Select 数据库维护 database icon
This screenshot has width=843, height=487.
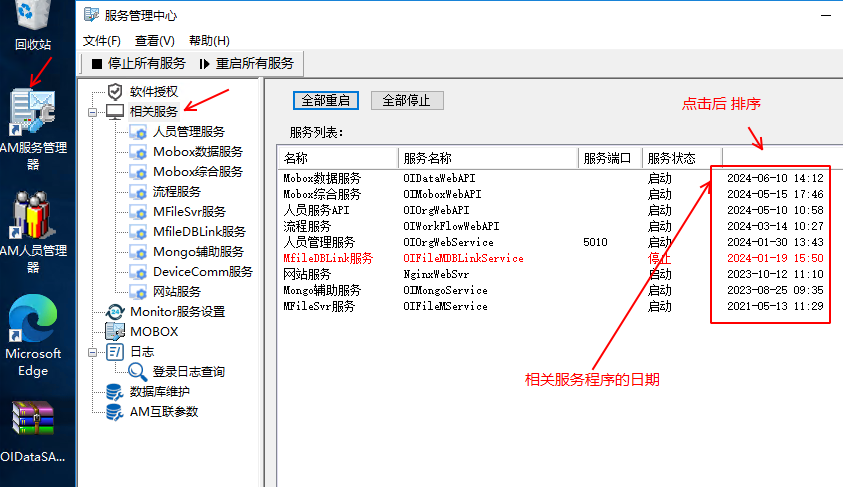116,391
